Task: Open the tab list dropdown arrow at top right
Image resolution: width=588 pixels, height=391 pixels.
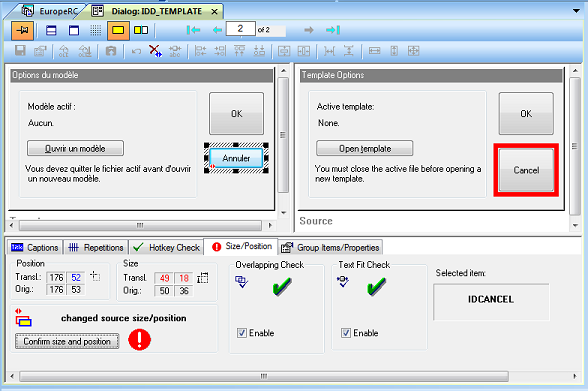Action: (576, 11)
